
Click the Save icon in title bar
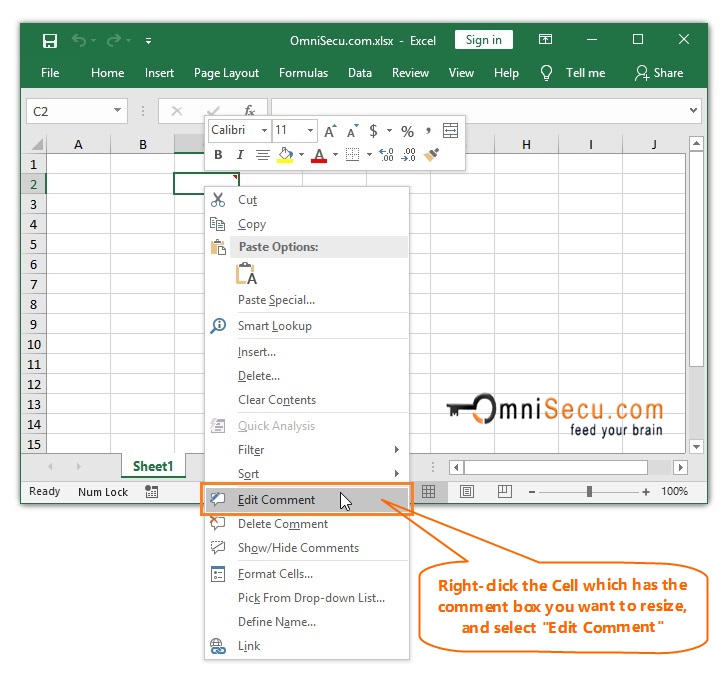click(x=50, y=41)
